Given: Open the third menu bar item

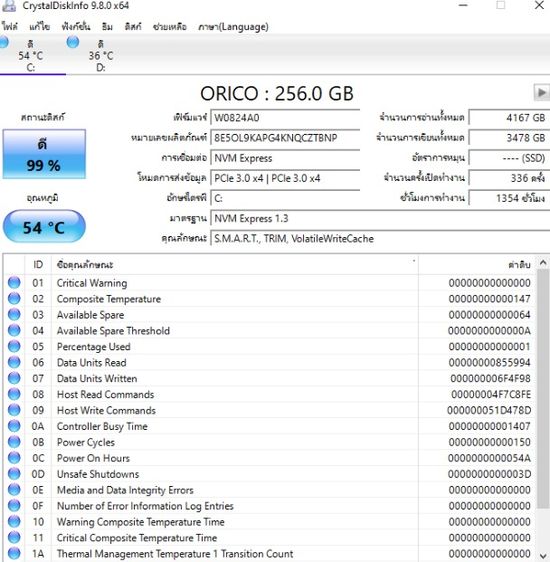Looking at the screenshot, I should click(76, 27).
